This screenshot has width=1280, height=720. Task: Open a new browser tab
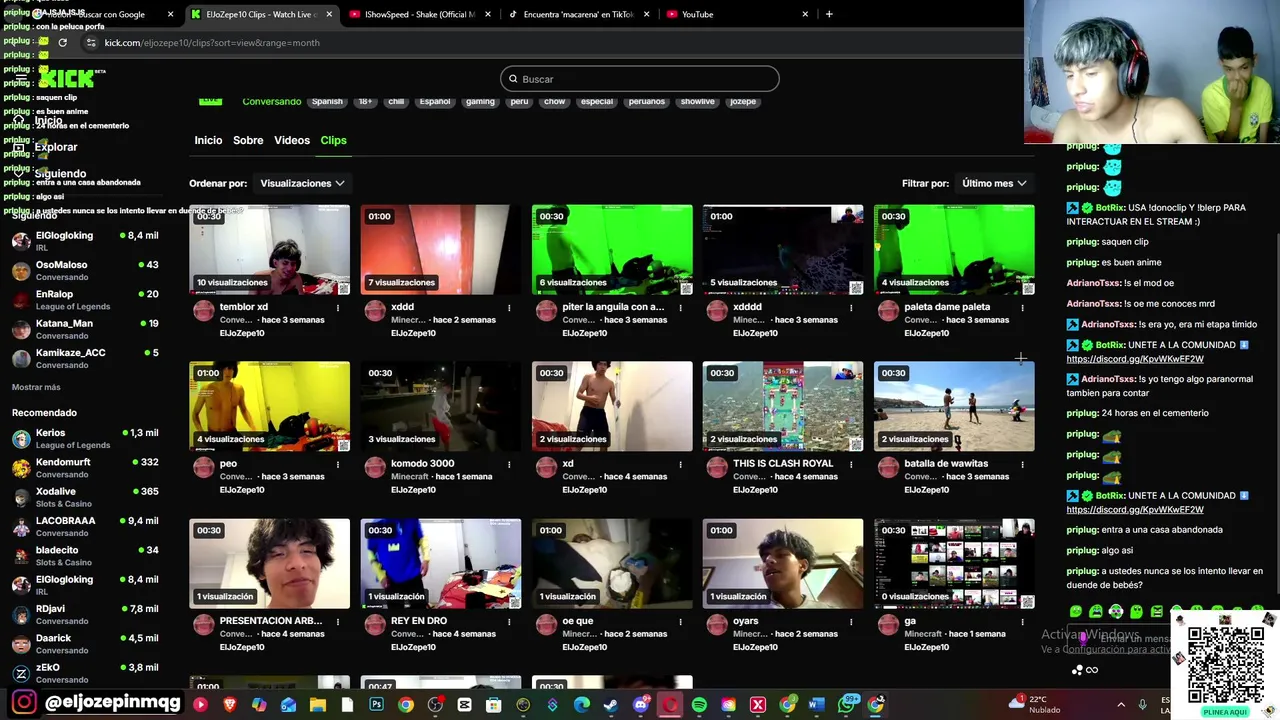[829, 14]
